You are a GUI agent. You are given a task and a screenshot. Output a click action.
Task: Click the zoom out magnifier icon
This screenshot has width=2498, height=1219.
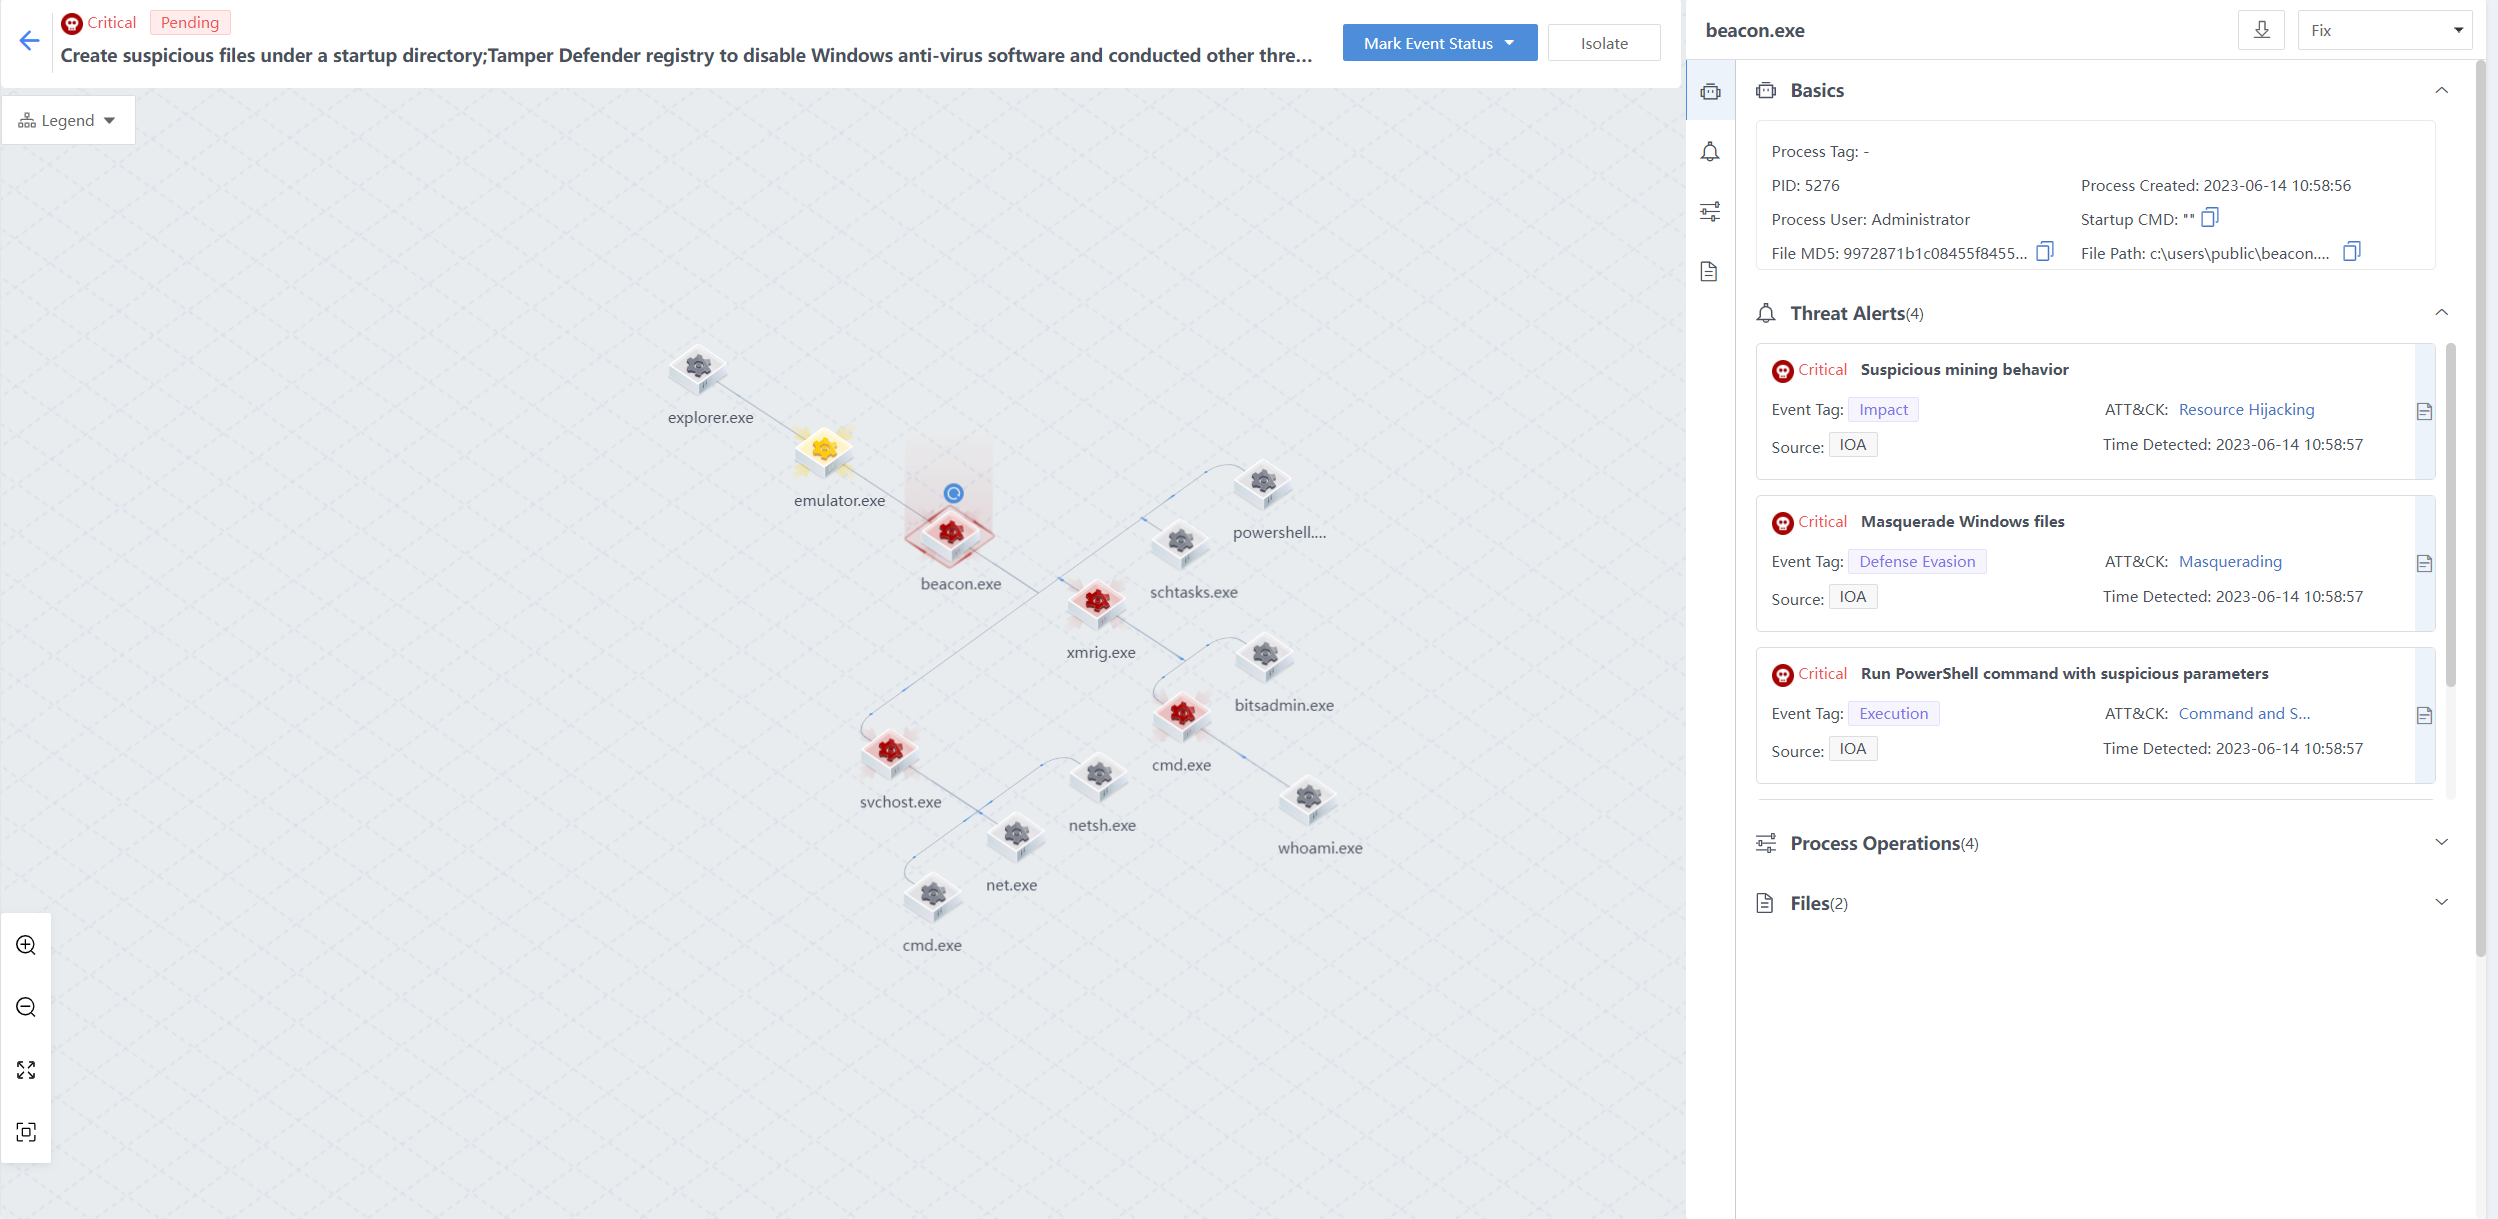pos(26,1007)
